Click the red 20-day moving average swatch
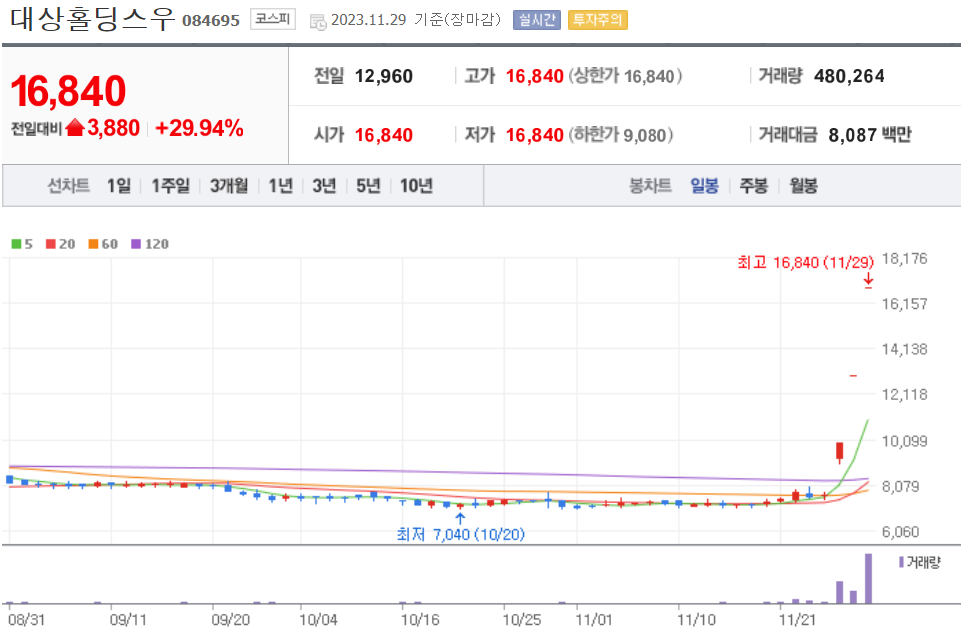Image resolution: width=961 pixels, height=642 pixels. pyautogui.click(x=51, y=244)
